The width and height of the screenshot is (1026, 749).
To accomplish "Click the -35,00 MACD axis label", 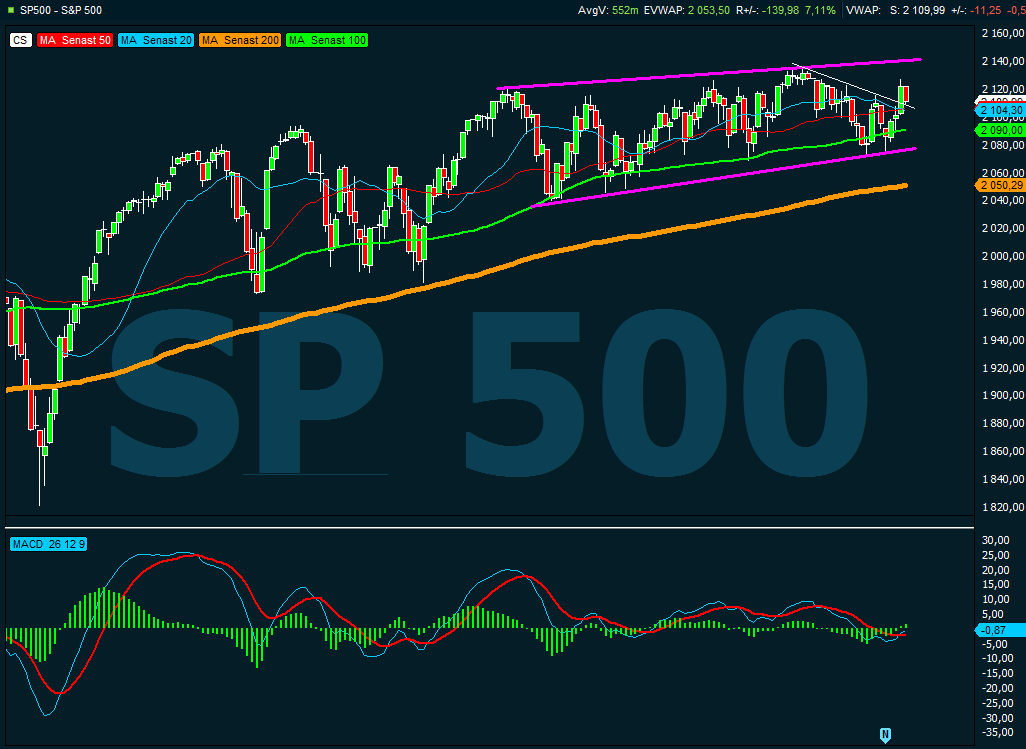I will point(995,733).
